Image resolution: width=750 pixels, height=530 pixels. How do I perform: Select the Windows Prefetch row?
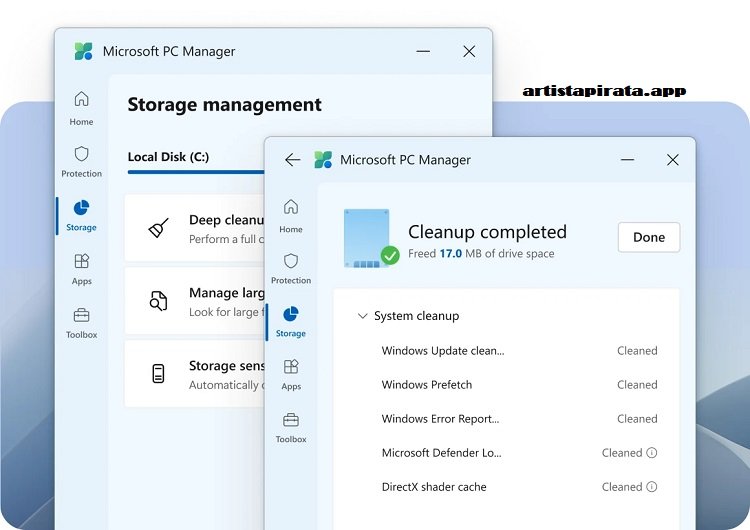[519, 385]
